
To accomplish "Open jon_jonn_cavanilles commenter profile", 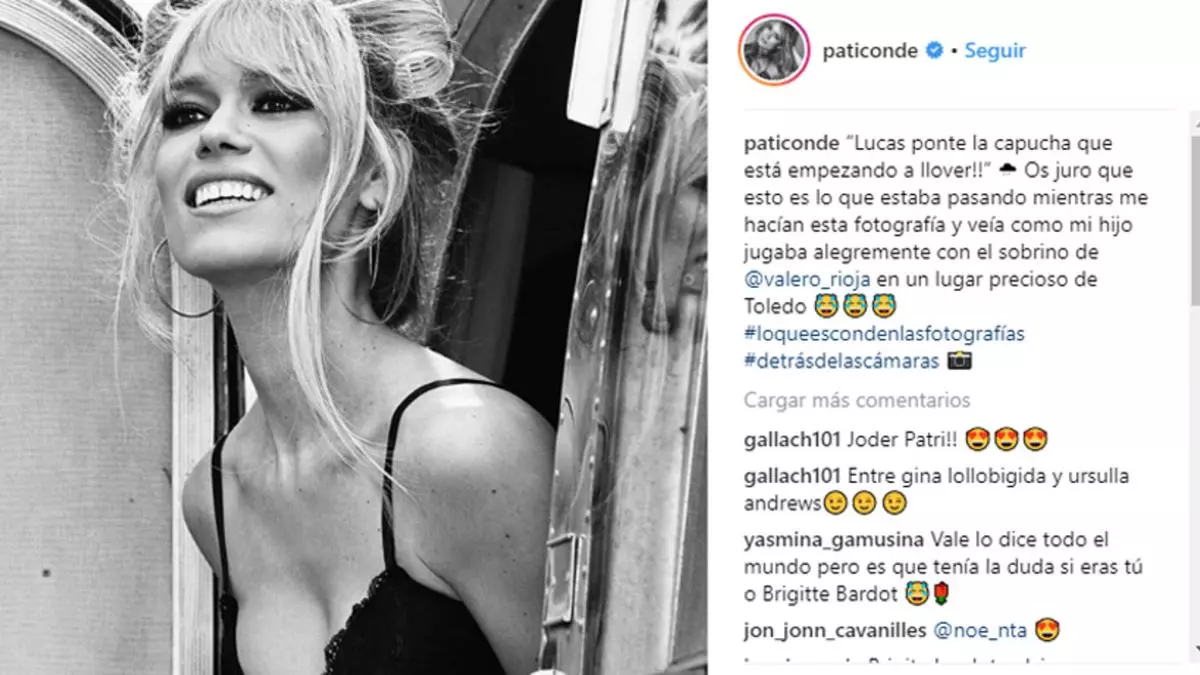I will click(x=835, y=631).
